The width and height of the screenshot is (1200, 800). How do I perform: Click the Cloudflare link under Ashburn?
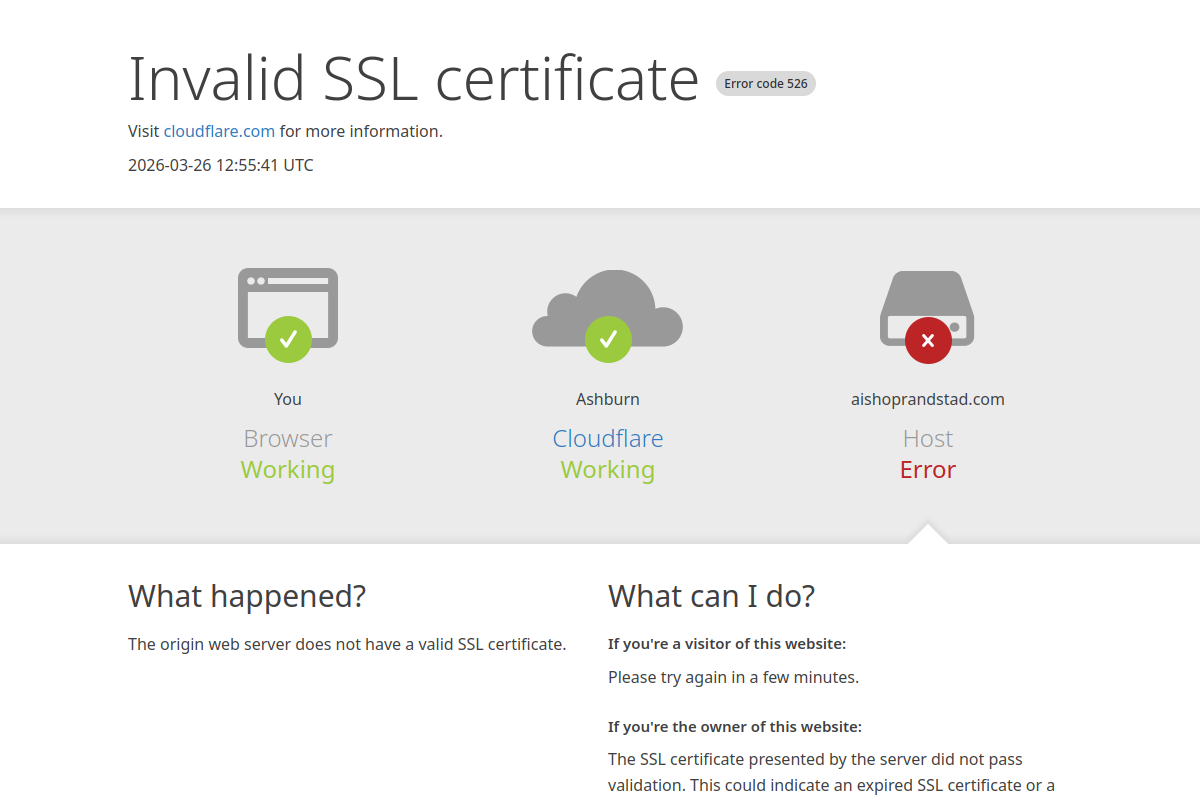click(x=607, y=438)
